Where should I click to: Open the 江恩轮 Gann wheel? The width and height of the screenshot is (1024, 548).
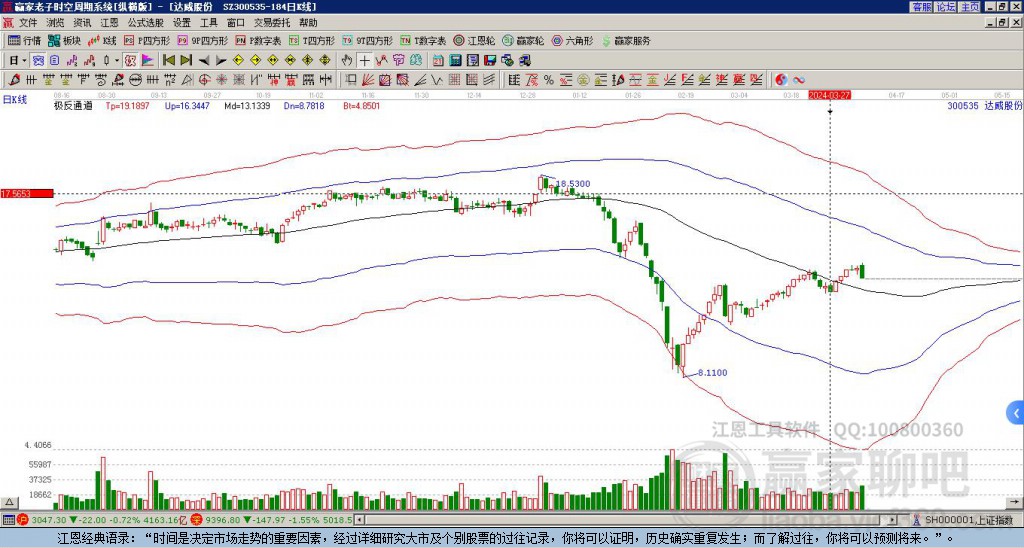pyautogui.click(x=475, y=40)
